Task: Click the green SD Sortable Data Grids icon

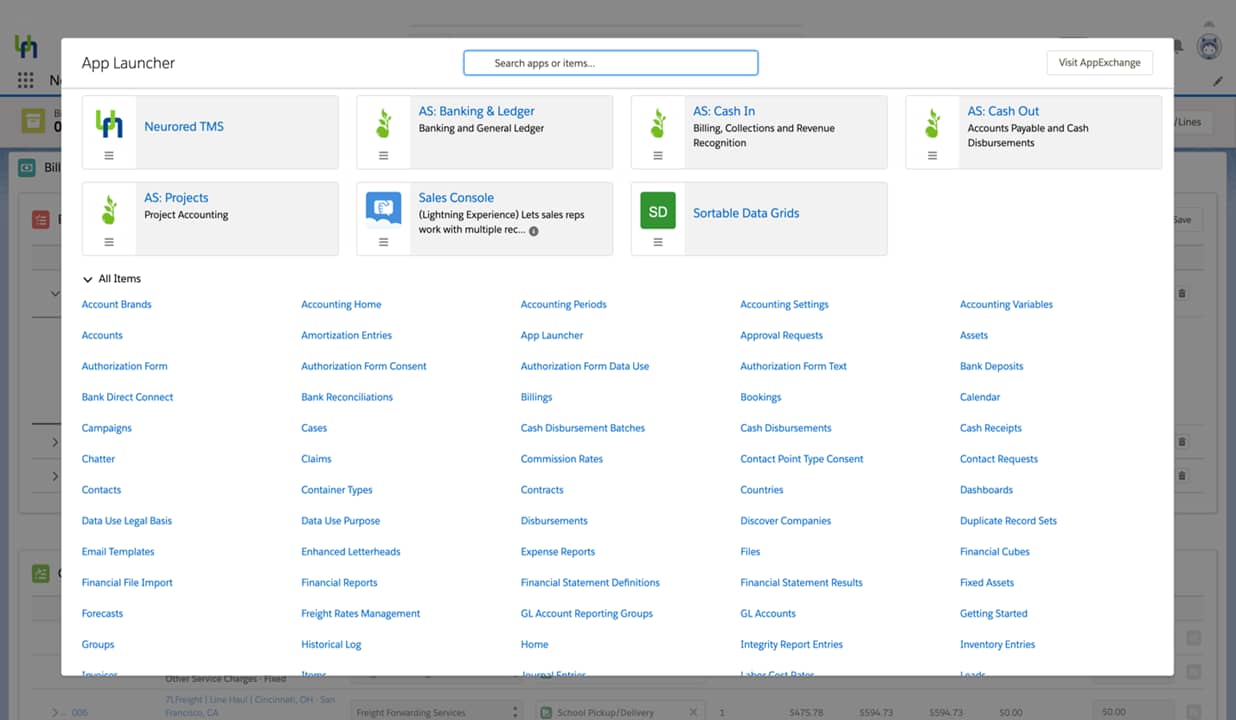Action: click(658, 210)
